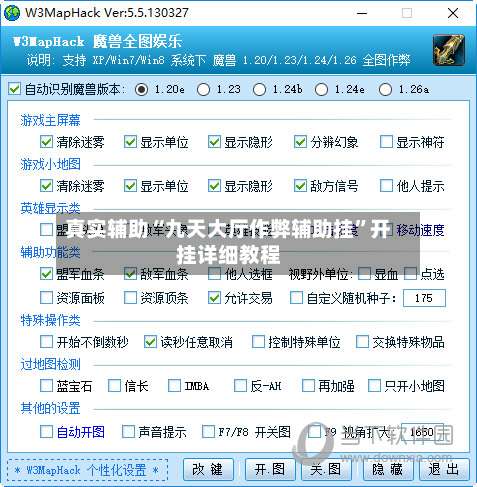Select the 1.20e version radio button
Image resolution: width=477 pixels, height=487 pixels.
coord(141,89)
